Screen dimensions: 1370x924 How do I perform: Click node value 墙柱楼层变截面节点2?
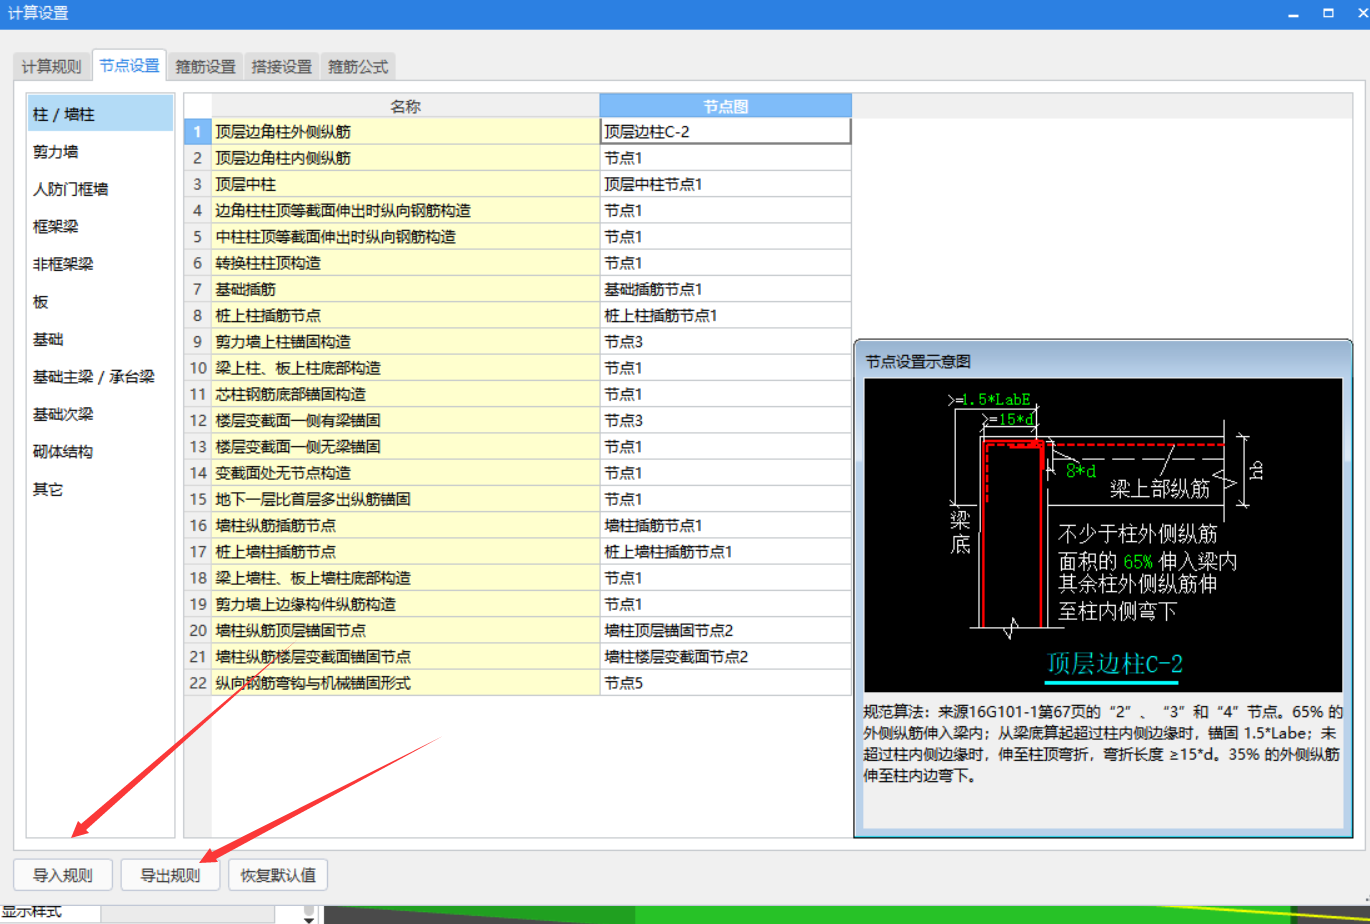point(726,656)
